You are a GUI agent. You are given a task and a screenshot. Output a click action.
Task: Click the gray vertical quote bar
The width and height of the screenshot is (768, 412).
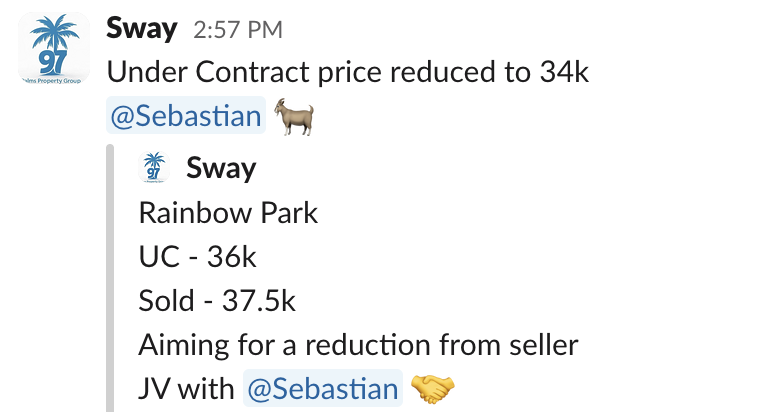[x=110, y=278]
